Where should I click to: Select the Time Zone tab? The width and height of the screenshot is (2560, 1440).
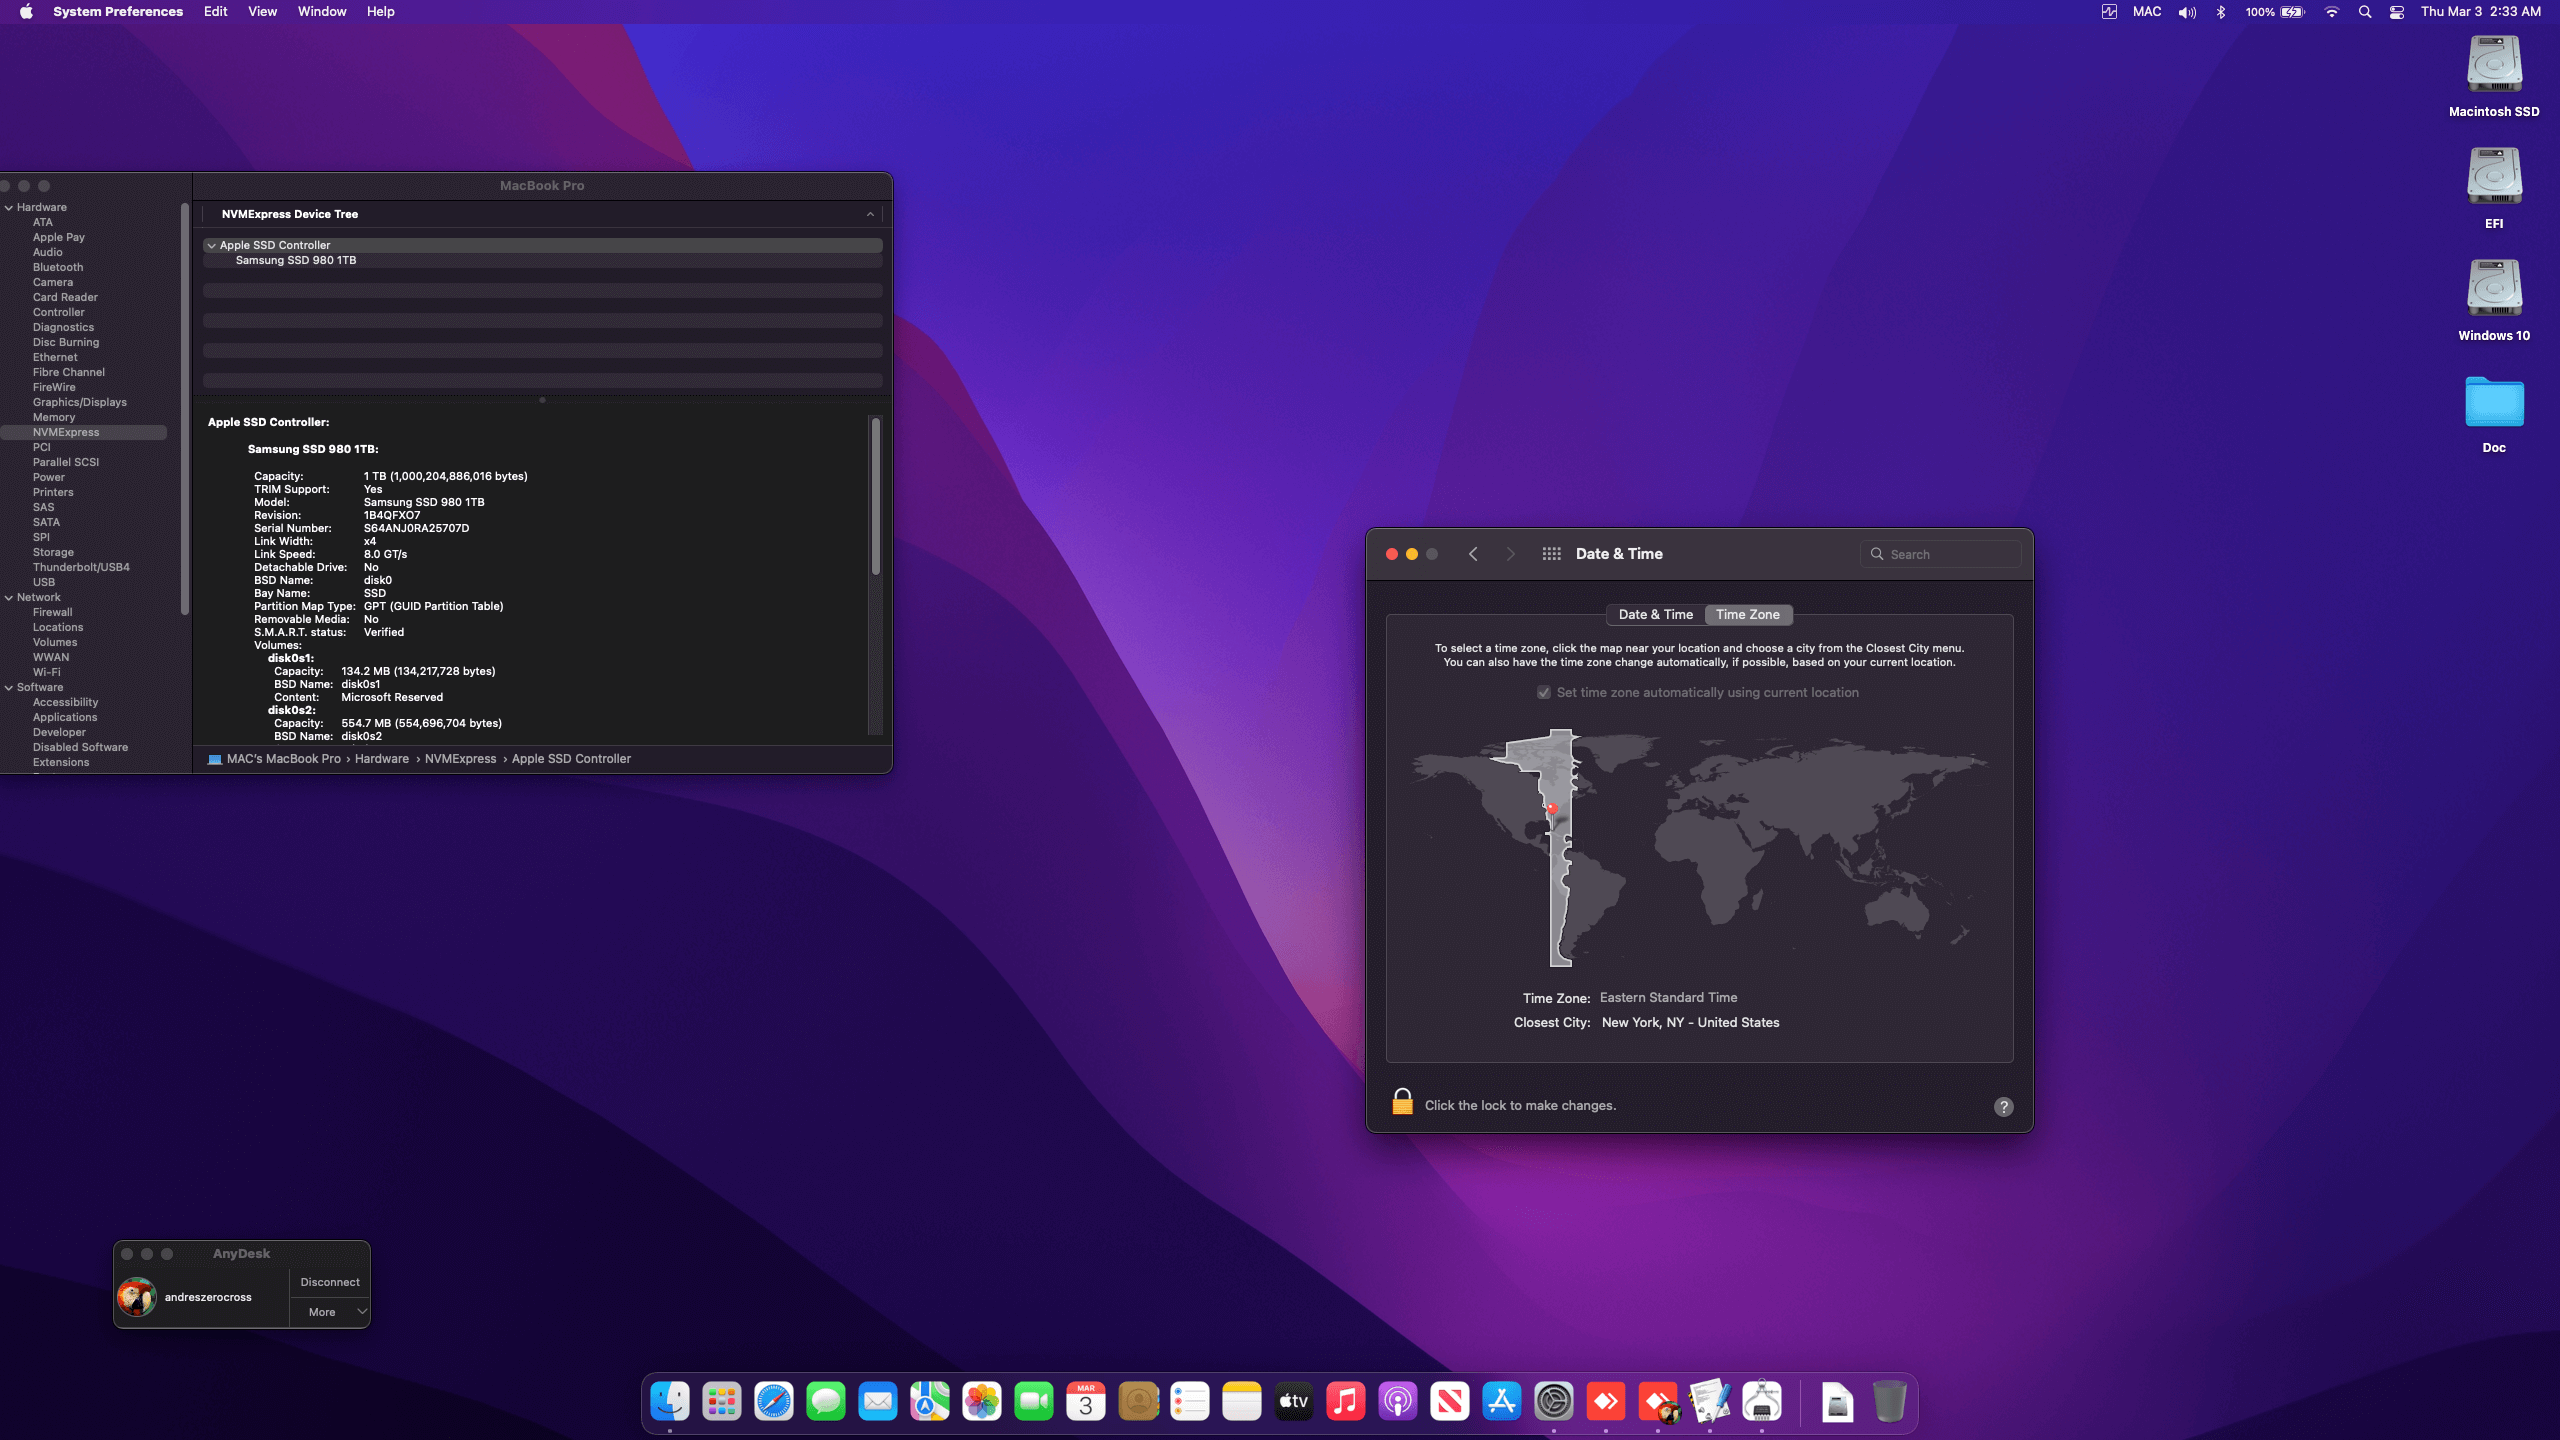pyautogui.click(x=1748, y=614)
